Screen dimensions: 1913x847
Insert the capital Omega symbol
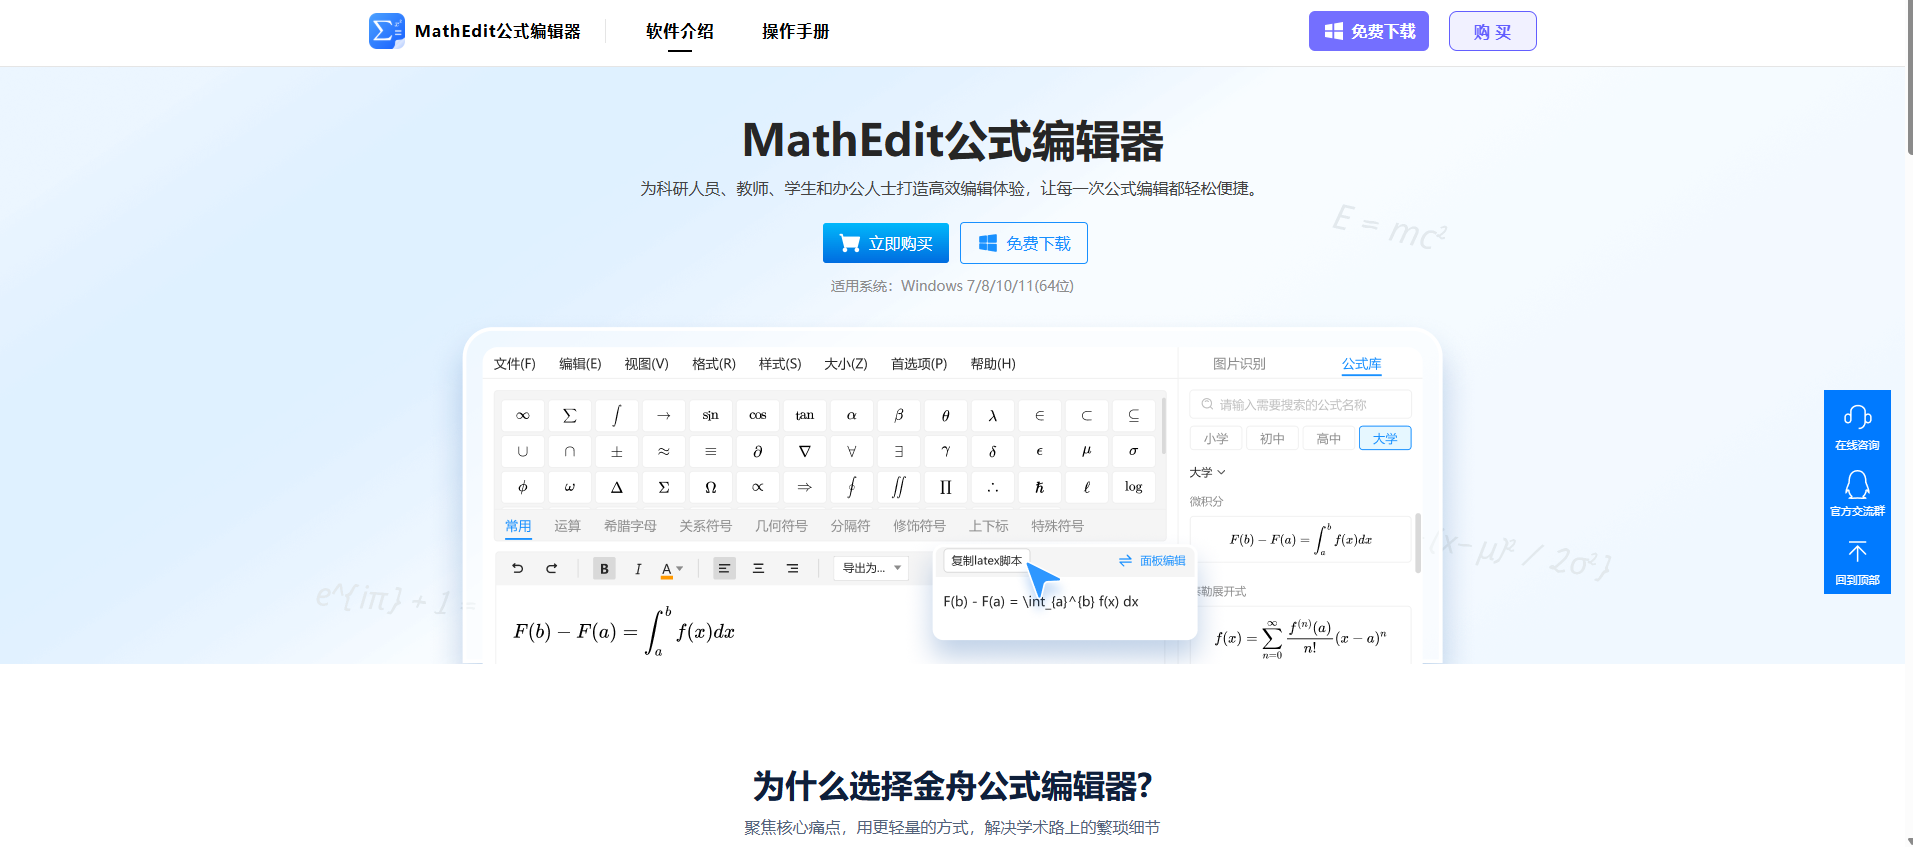coord(710,487)
